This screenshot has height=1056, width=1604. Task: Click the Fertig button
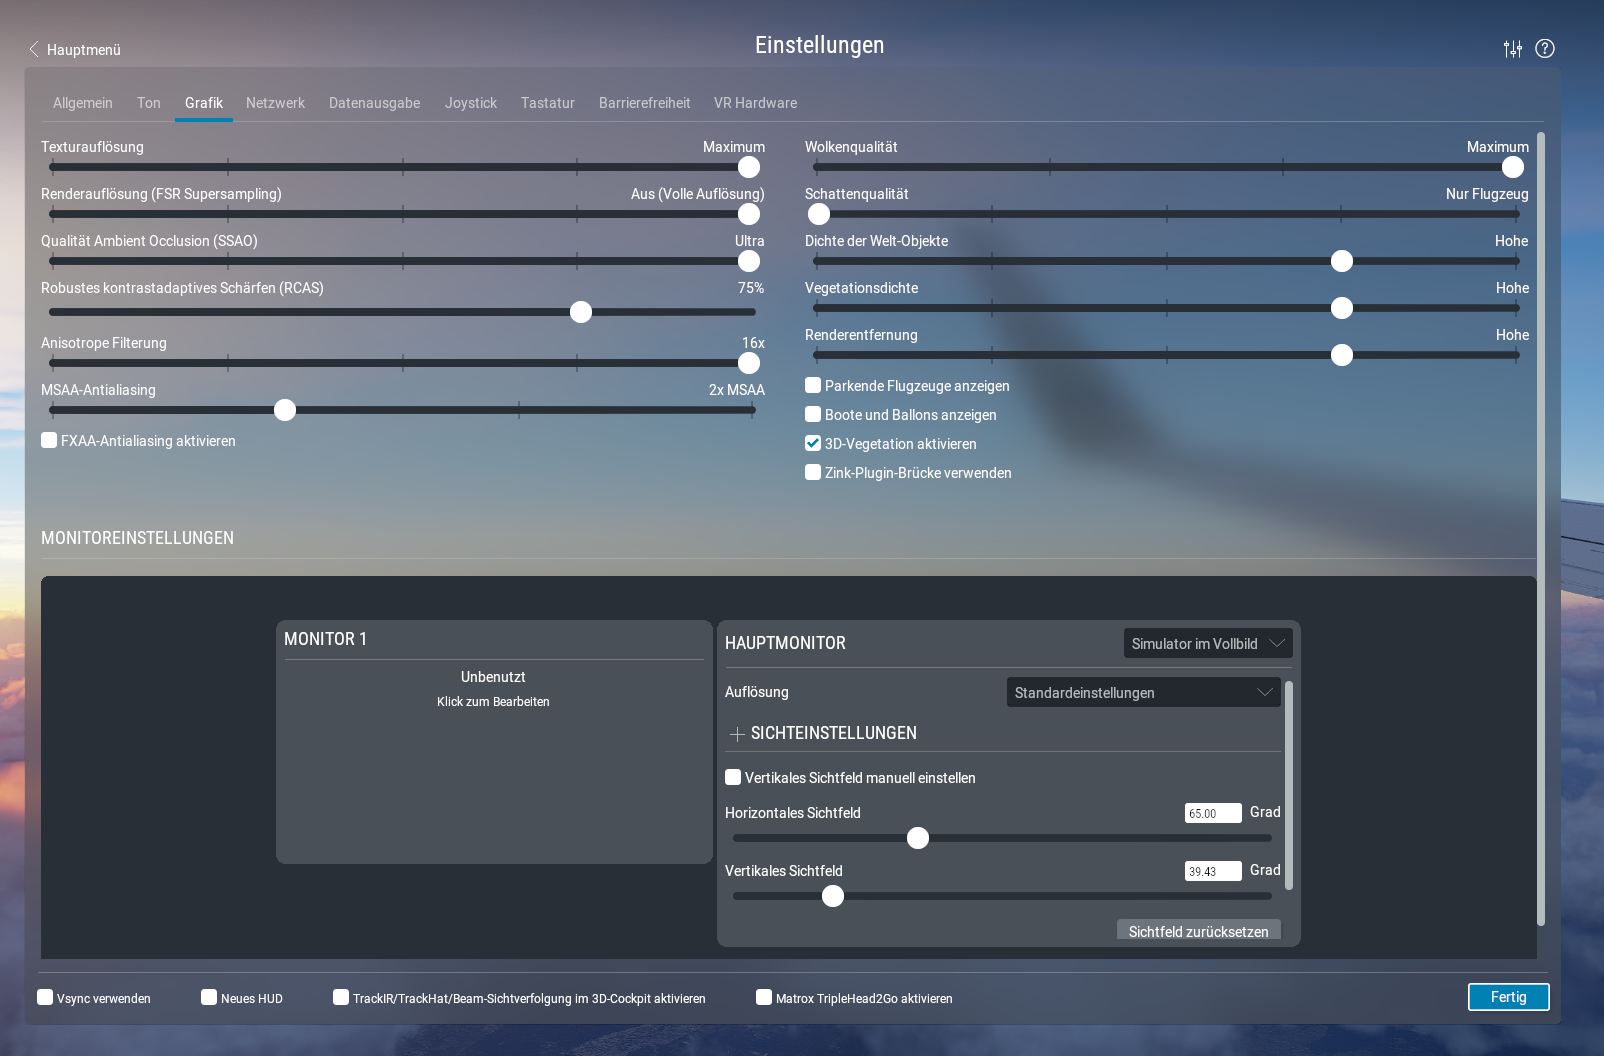point(1508,997)
